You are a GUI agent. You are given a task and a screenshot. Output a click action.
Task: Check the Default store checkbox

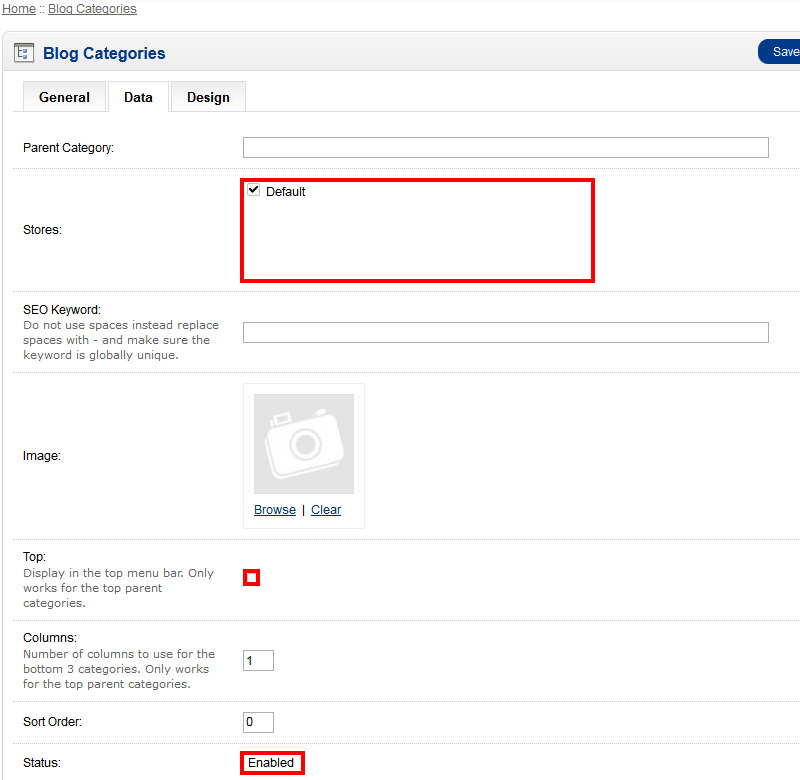tap(254, 191)
